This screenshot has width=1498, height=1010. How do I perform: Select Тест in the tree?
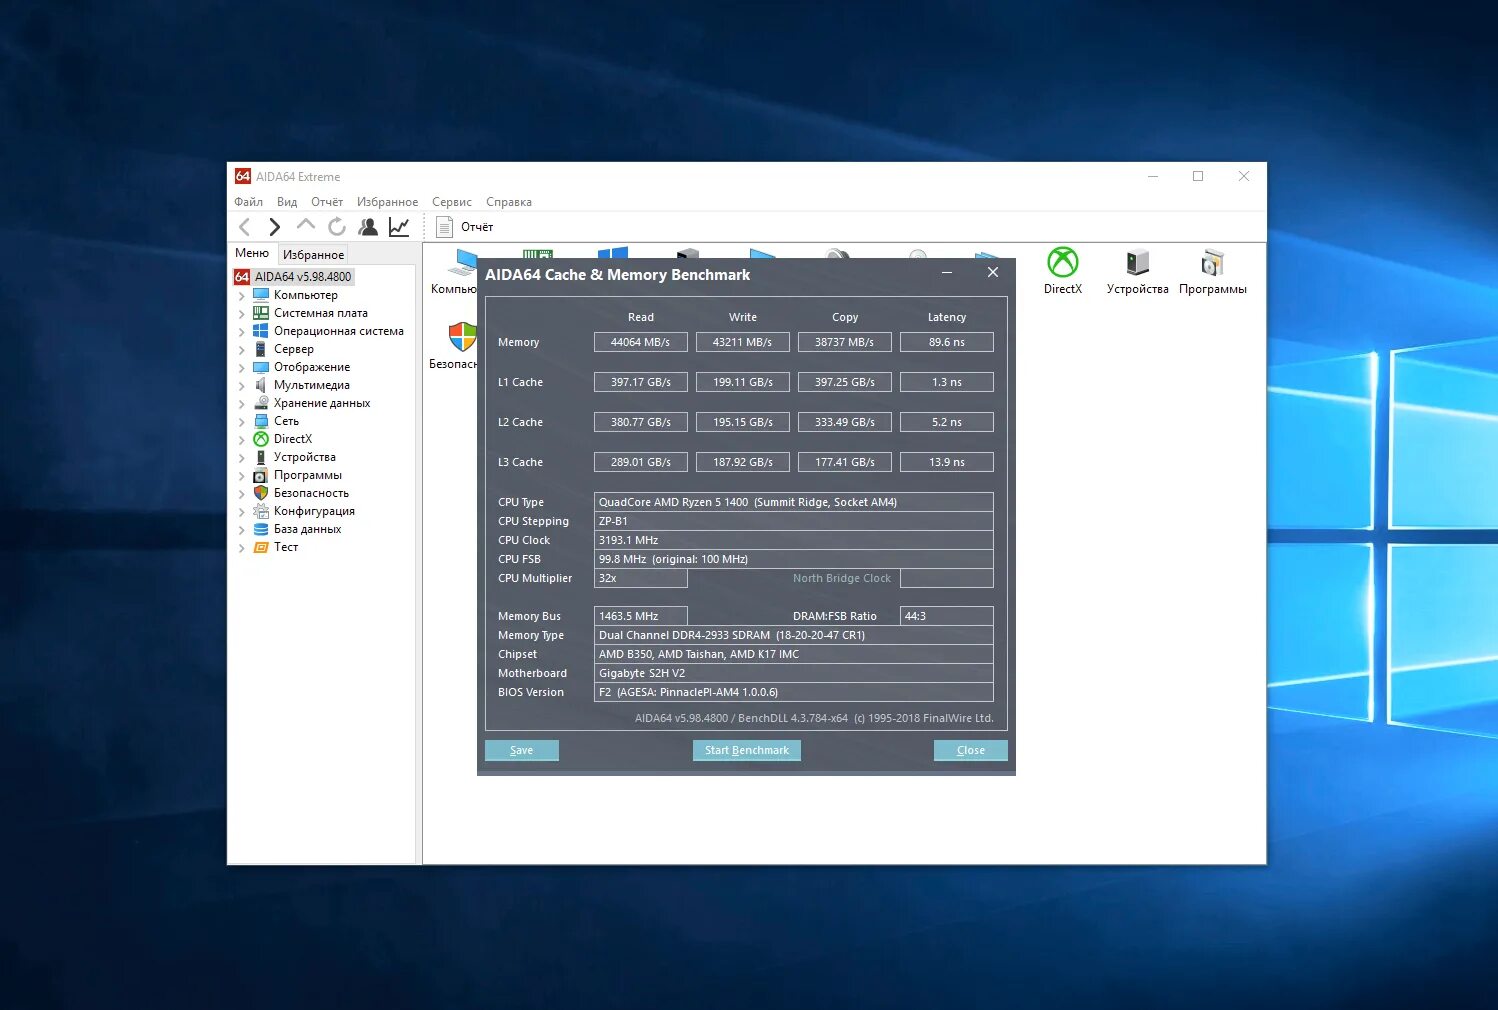pyautogui.click(x=285, y=547)
